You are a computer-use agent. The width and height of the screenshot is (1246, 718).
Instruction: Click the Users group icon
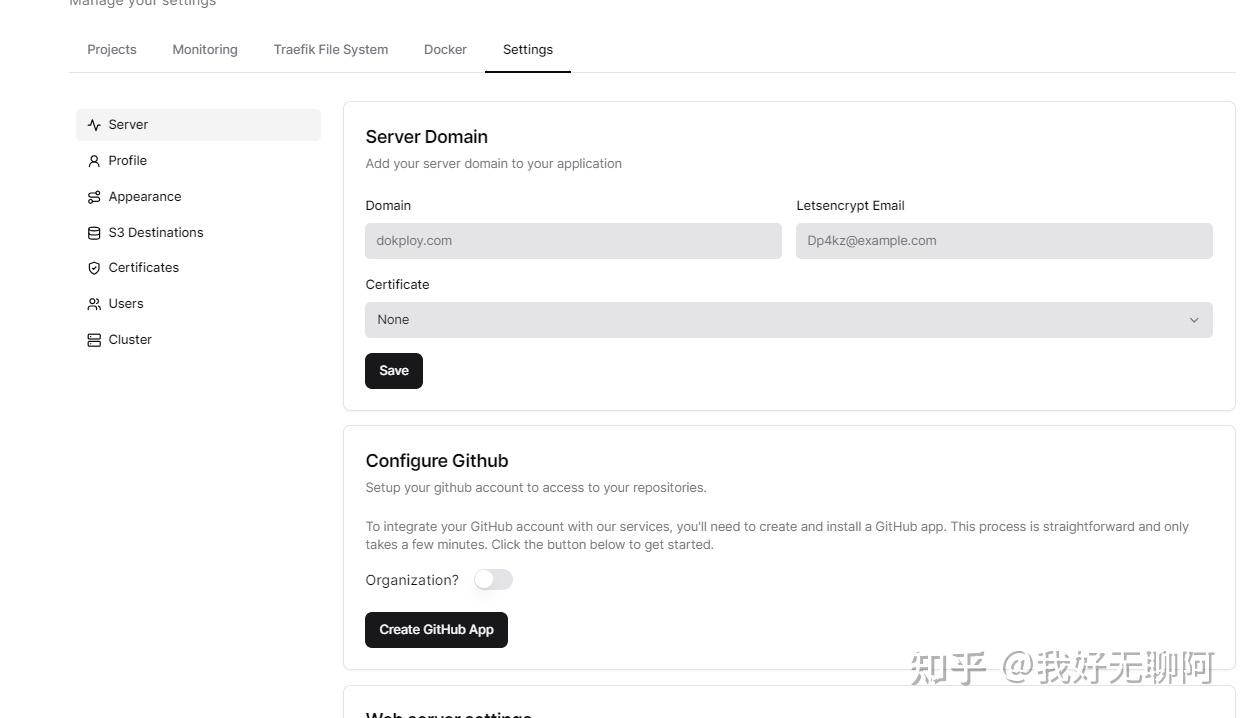[93, 303]
